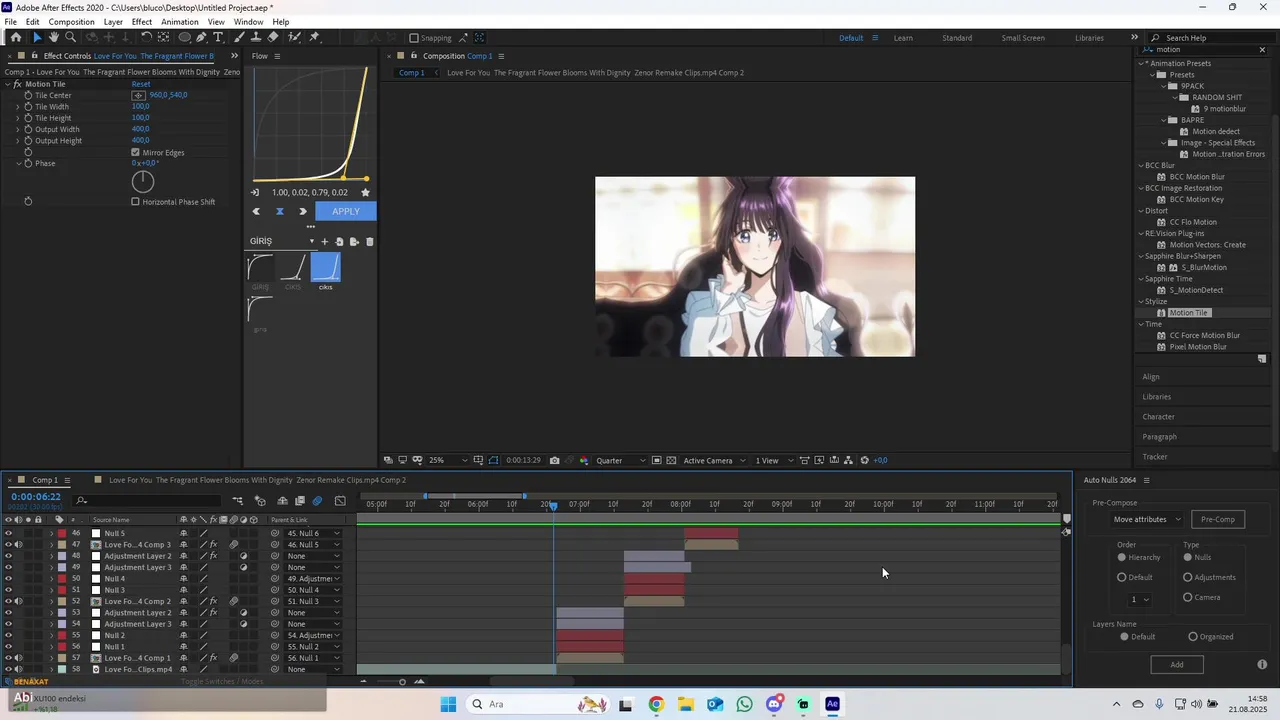
Task: Click the star favorite icon in Flow
Action: click(365, 192)
